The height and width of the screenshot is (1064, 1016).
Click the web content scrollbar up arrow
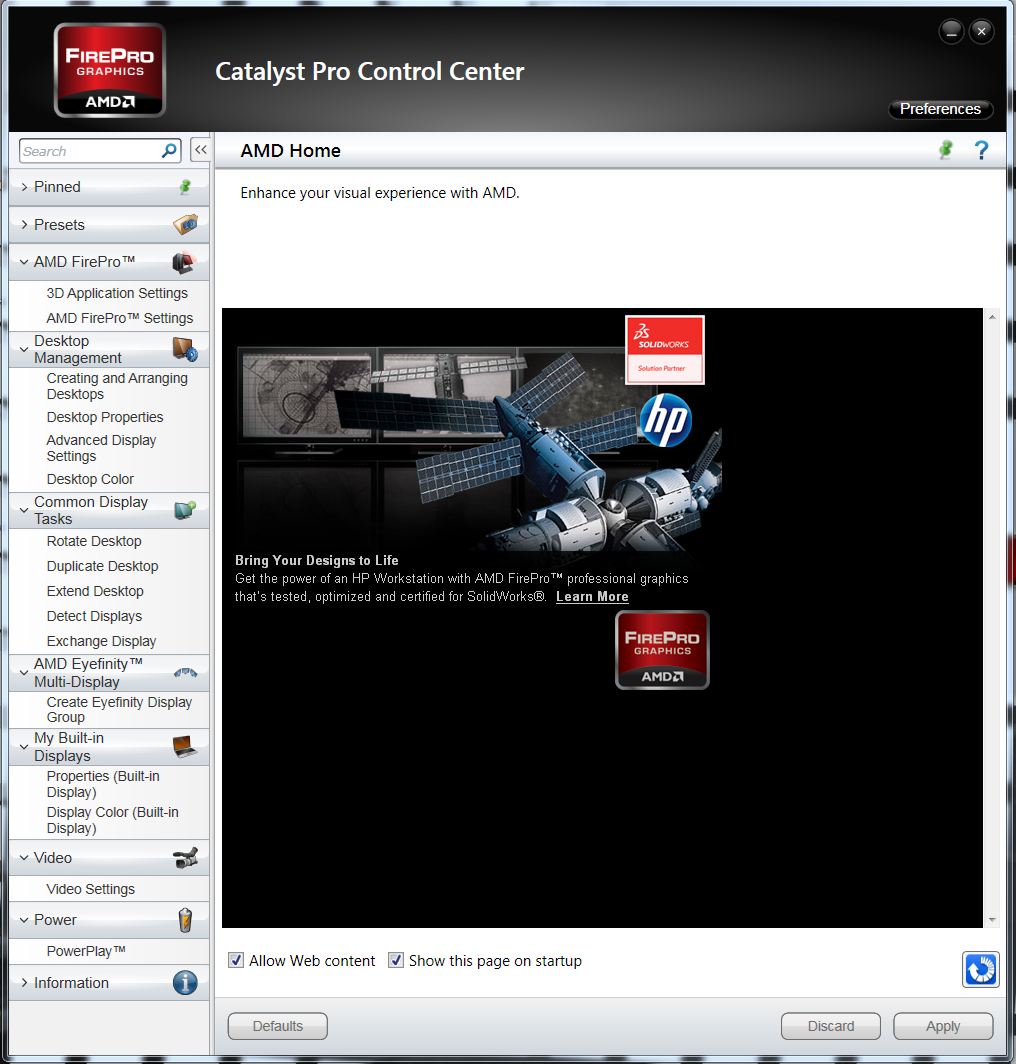tap(992, 317)
